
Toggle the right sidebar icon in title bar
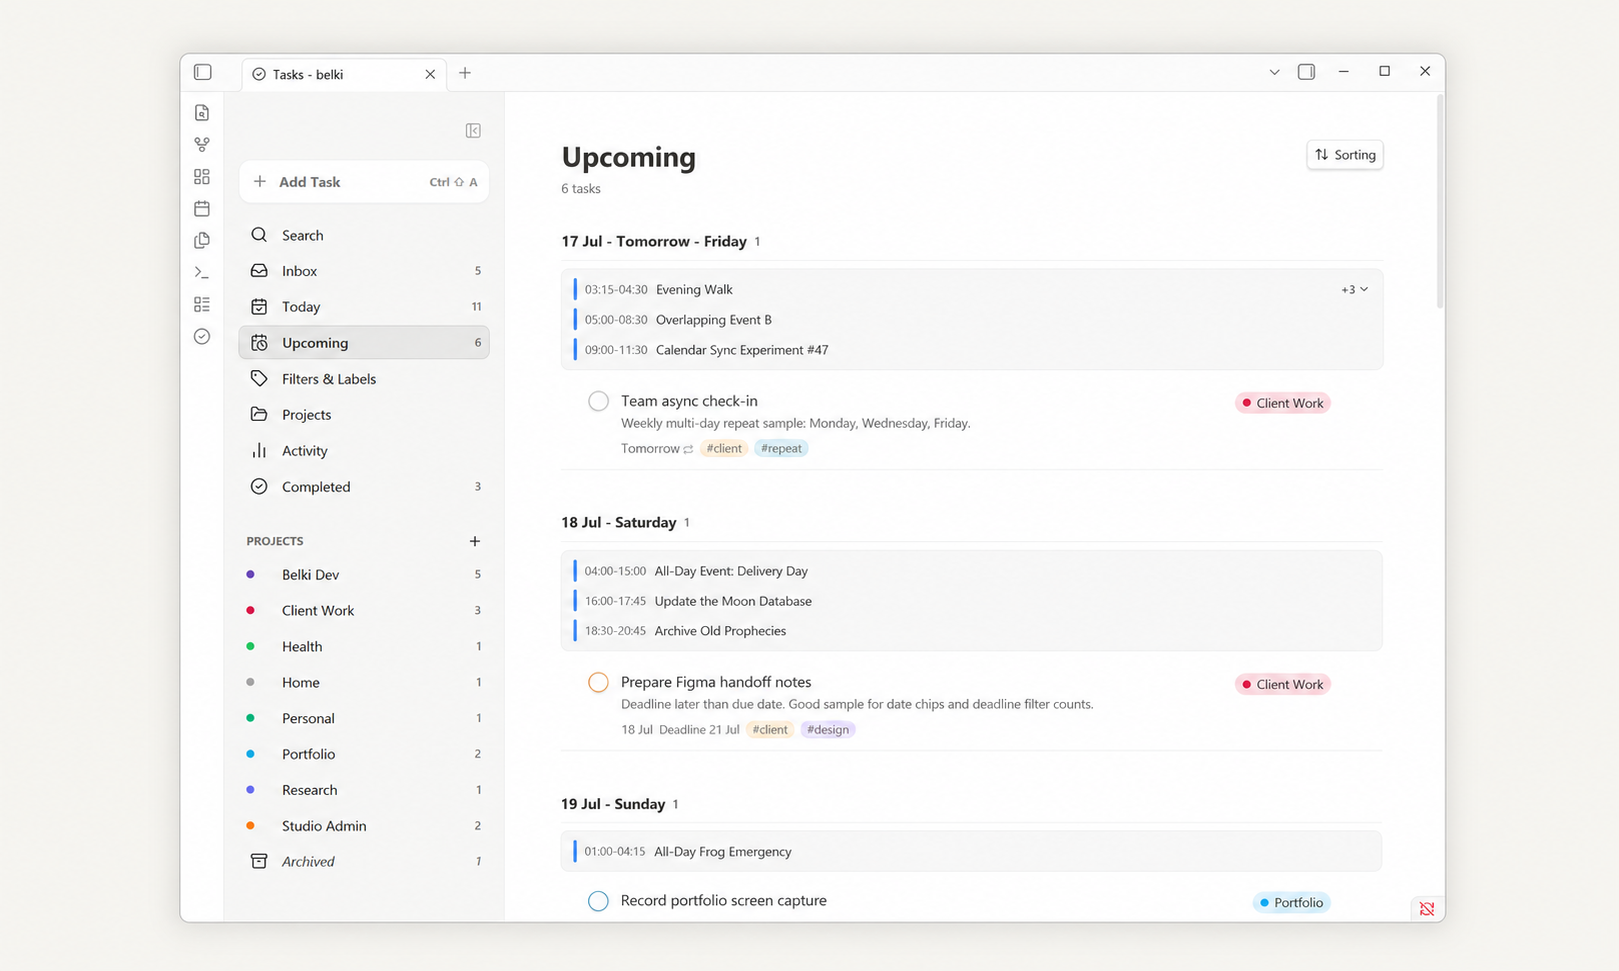[1306, 72]
